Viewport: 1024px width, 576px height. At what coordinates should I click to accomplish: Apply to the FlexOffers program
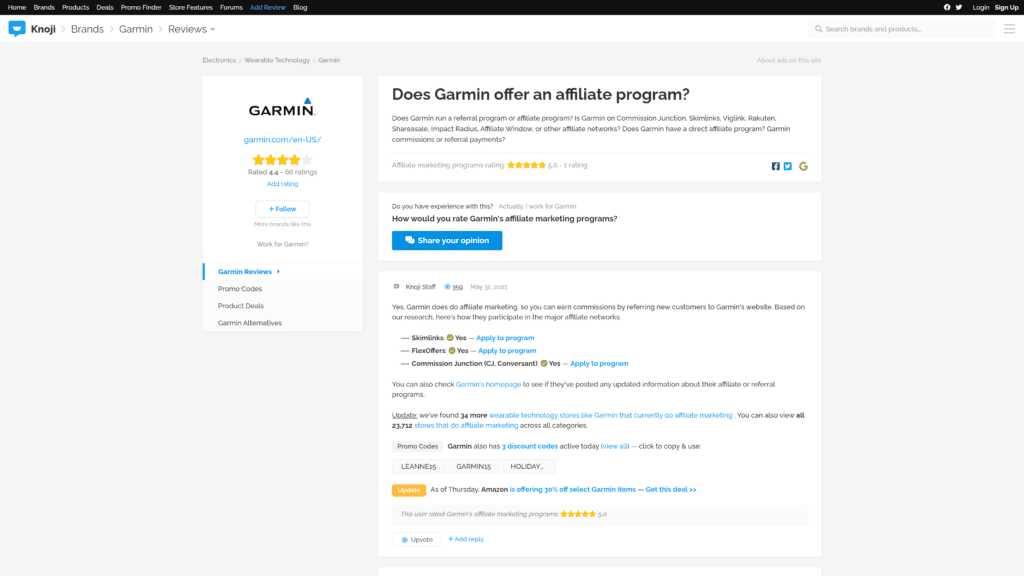click(507, 351)
